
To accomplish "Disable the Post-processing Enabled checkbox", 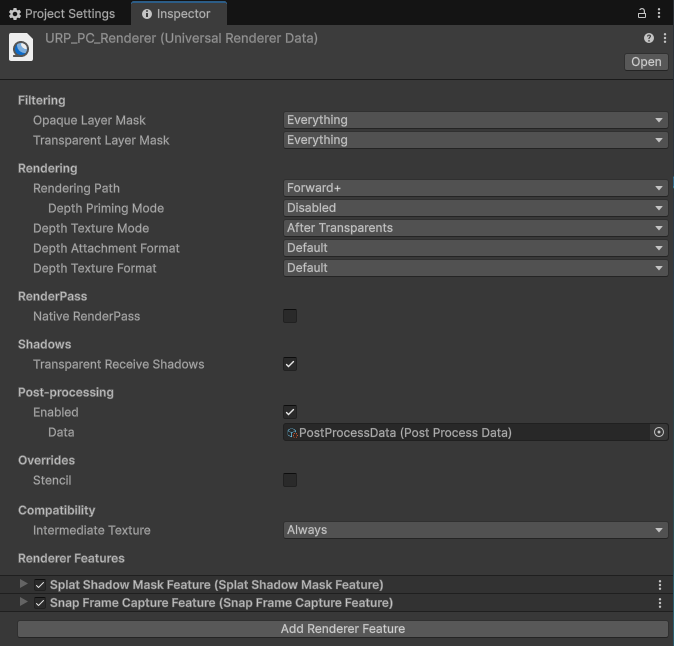I will [x=290, y=412].
